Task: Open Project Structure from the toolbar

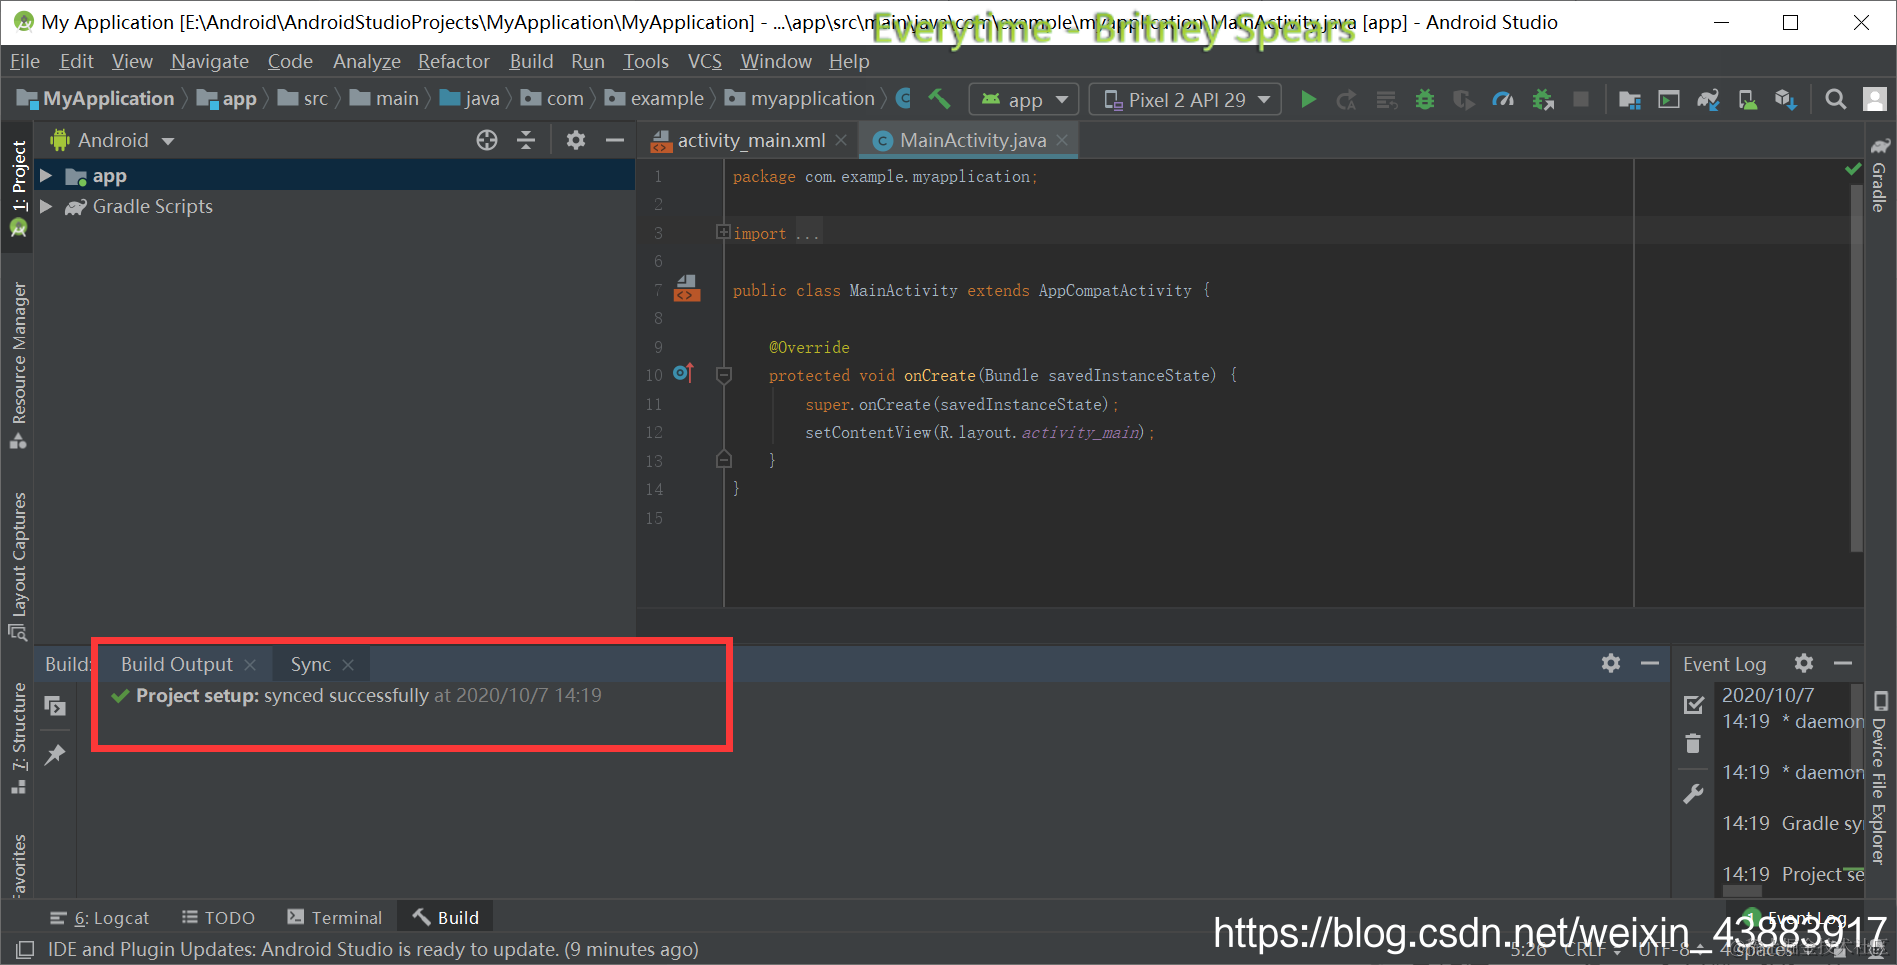Action: 1630,99
